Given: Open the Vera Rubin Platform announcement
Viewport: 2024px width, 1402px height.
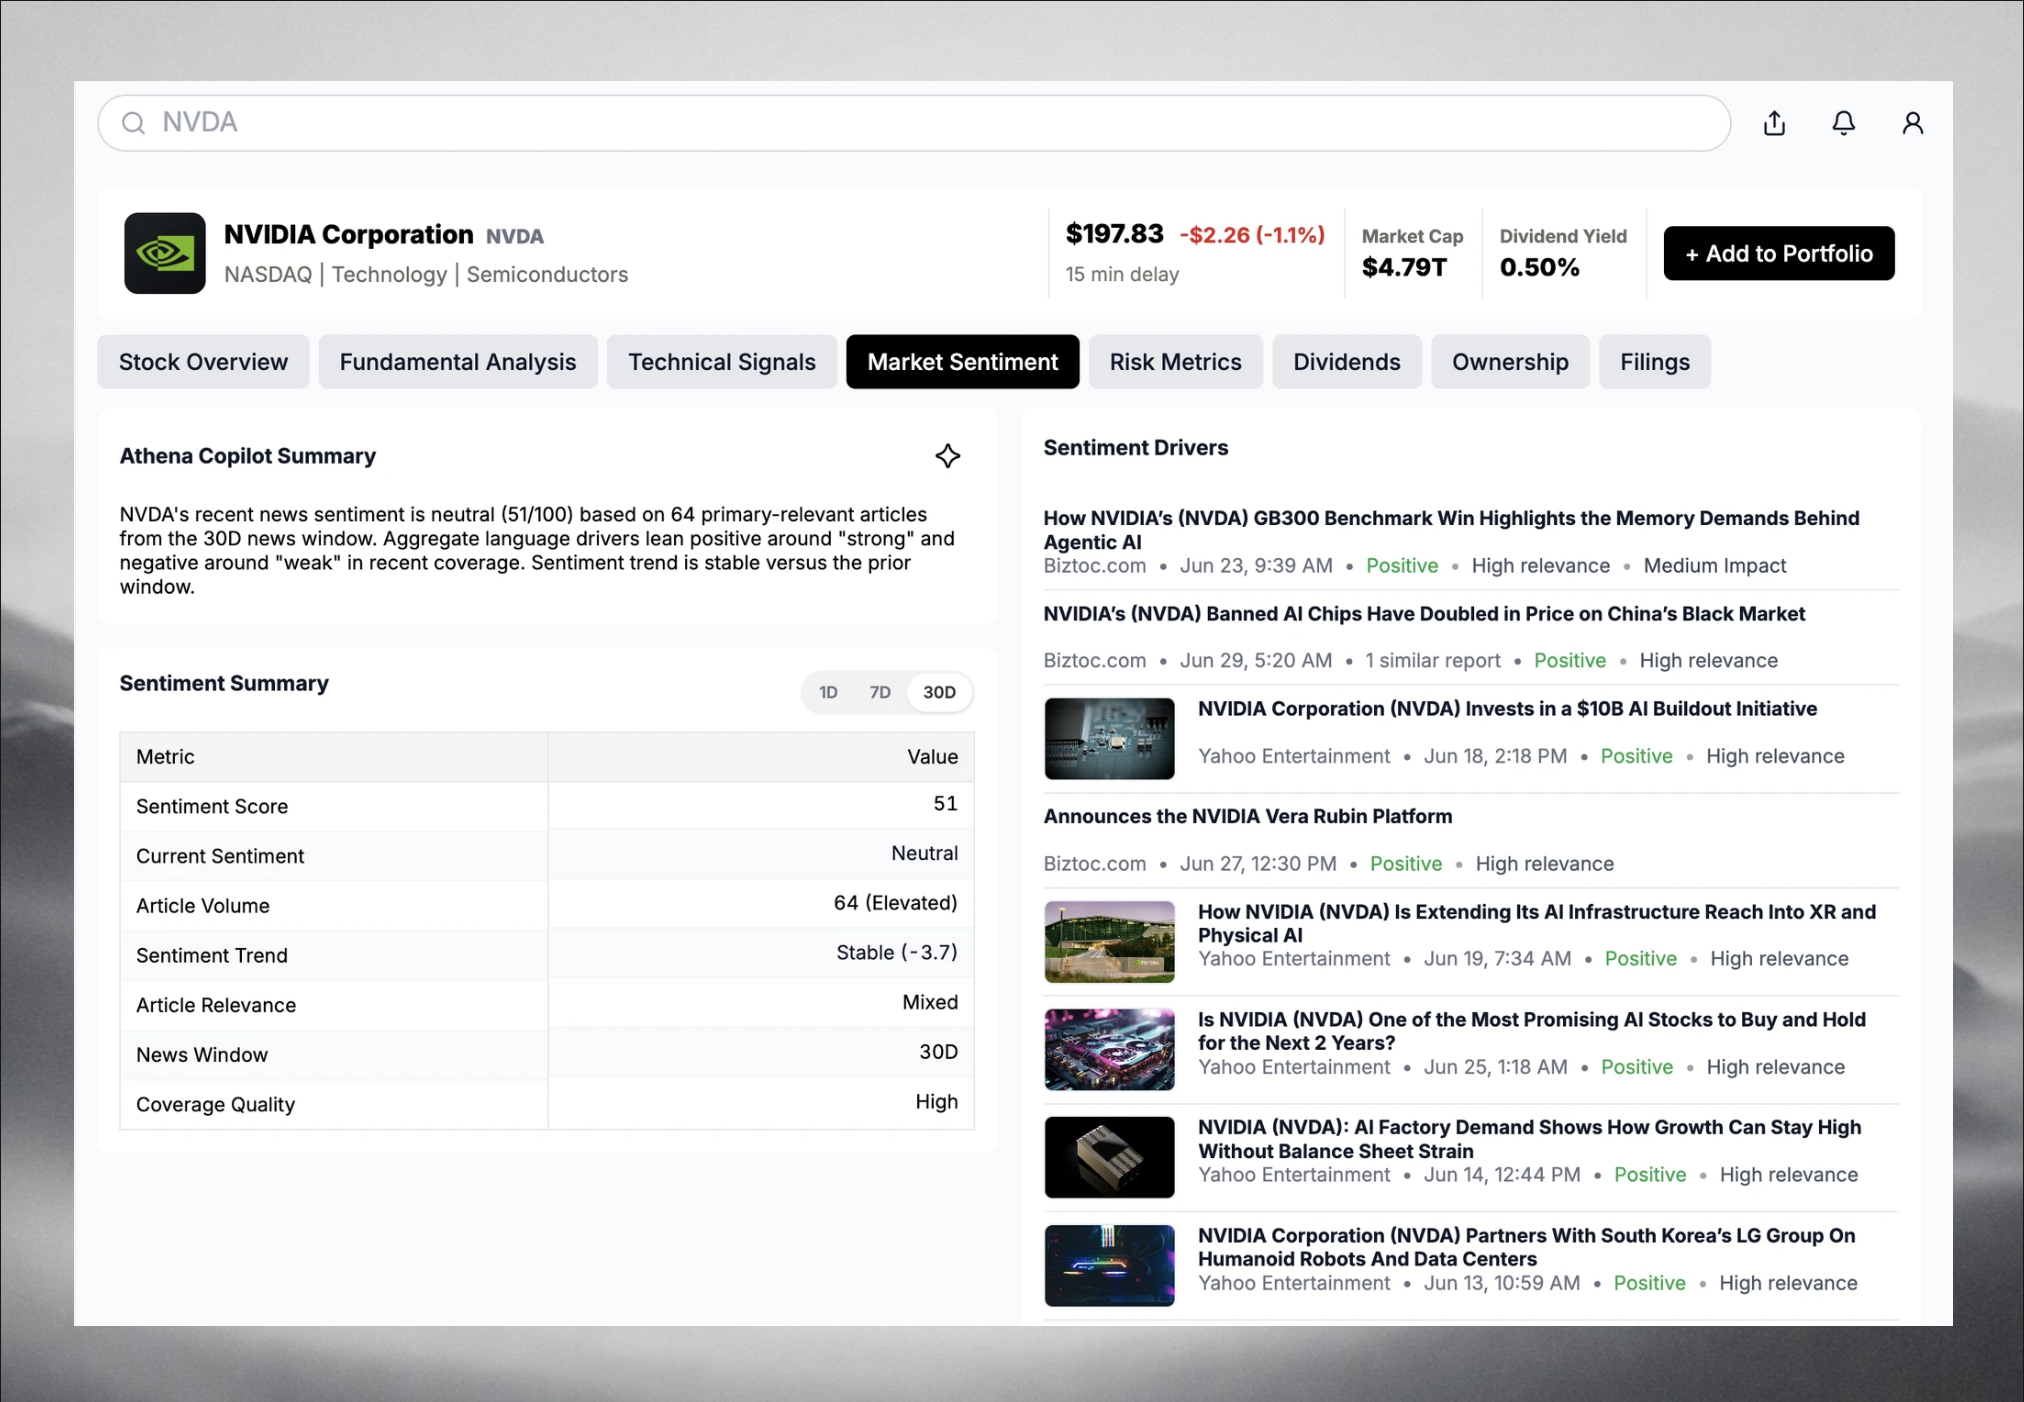Looking at the screenshot, I should tap(1247, 816).
